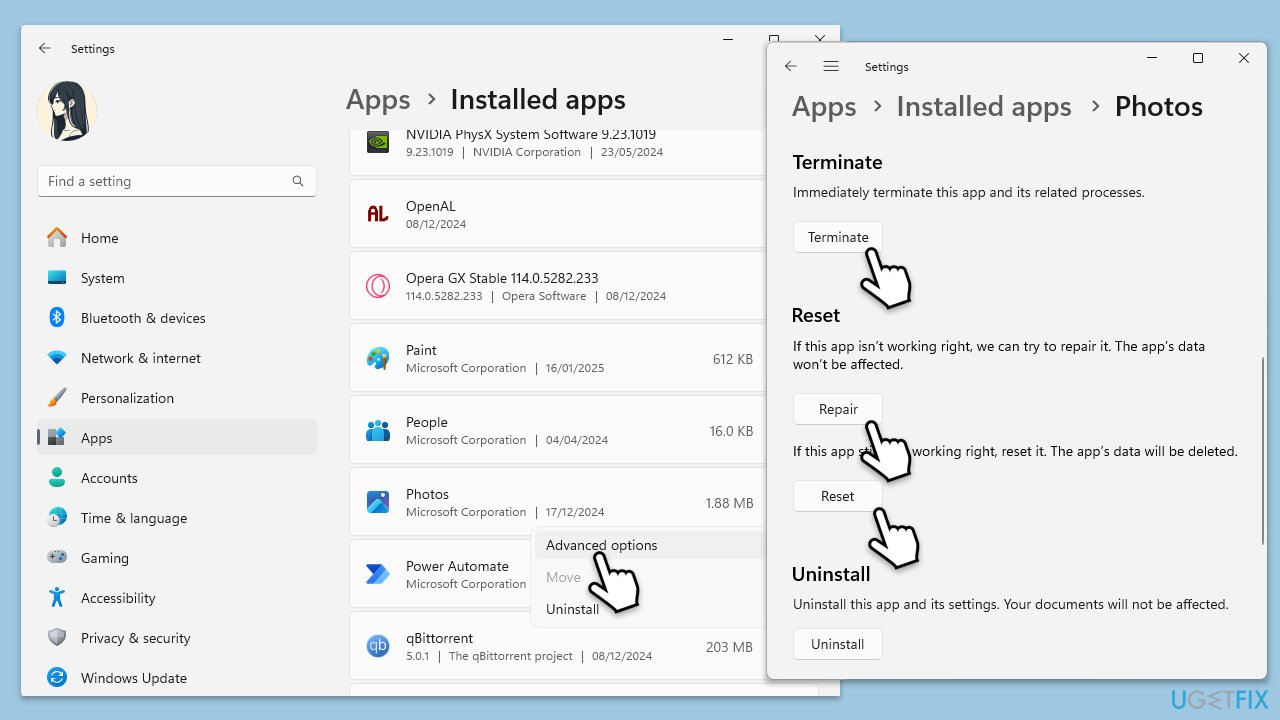The image size is (1280, 720).
Task: Click the user avatar picture
Action: pyautogui.click(x=67, y=110)
